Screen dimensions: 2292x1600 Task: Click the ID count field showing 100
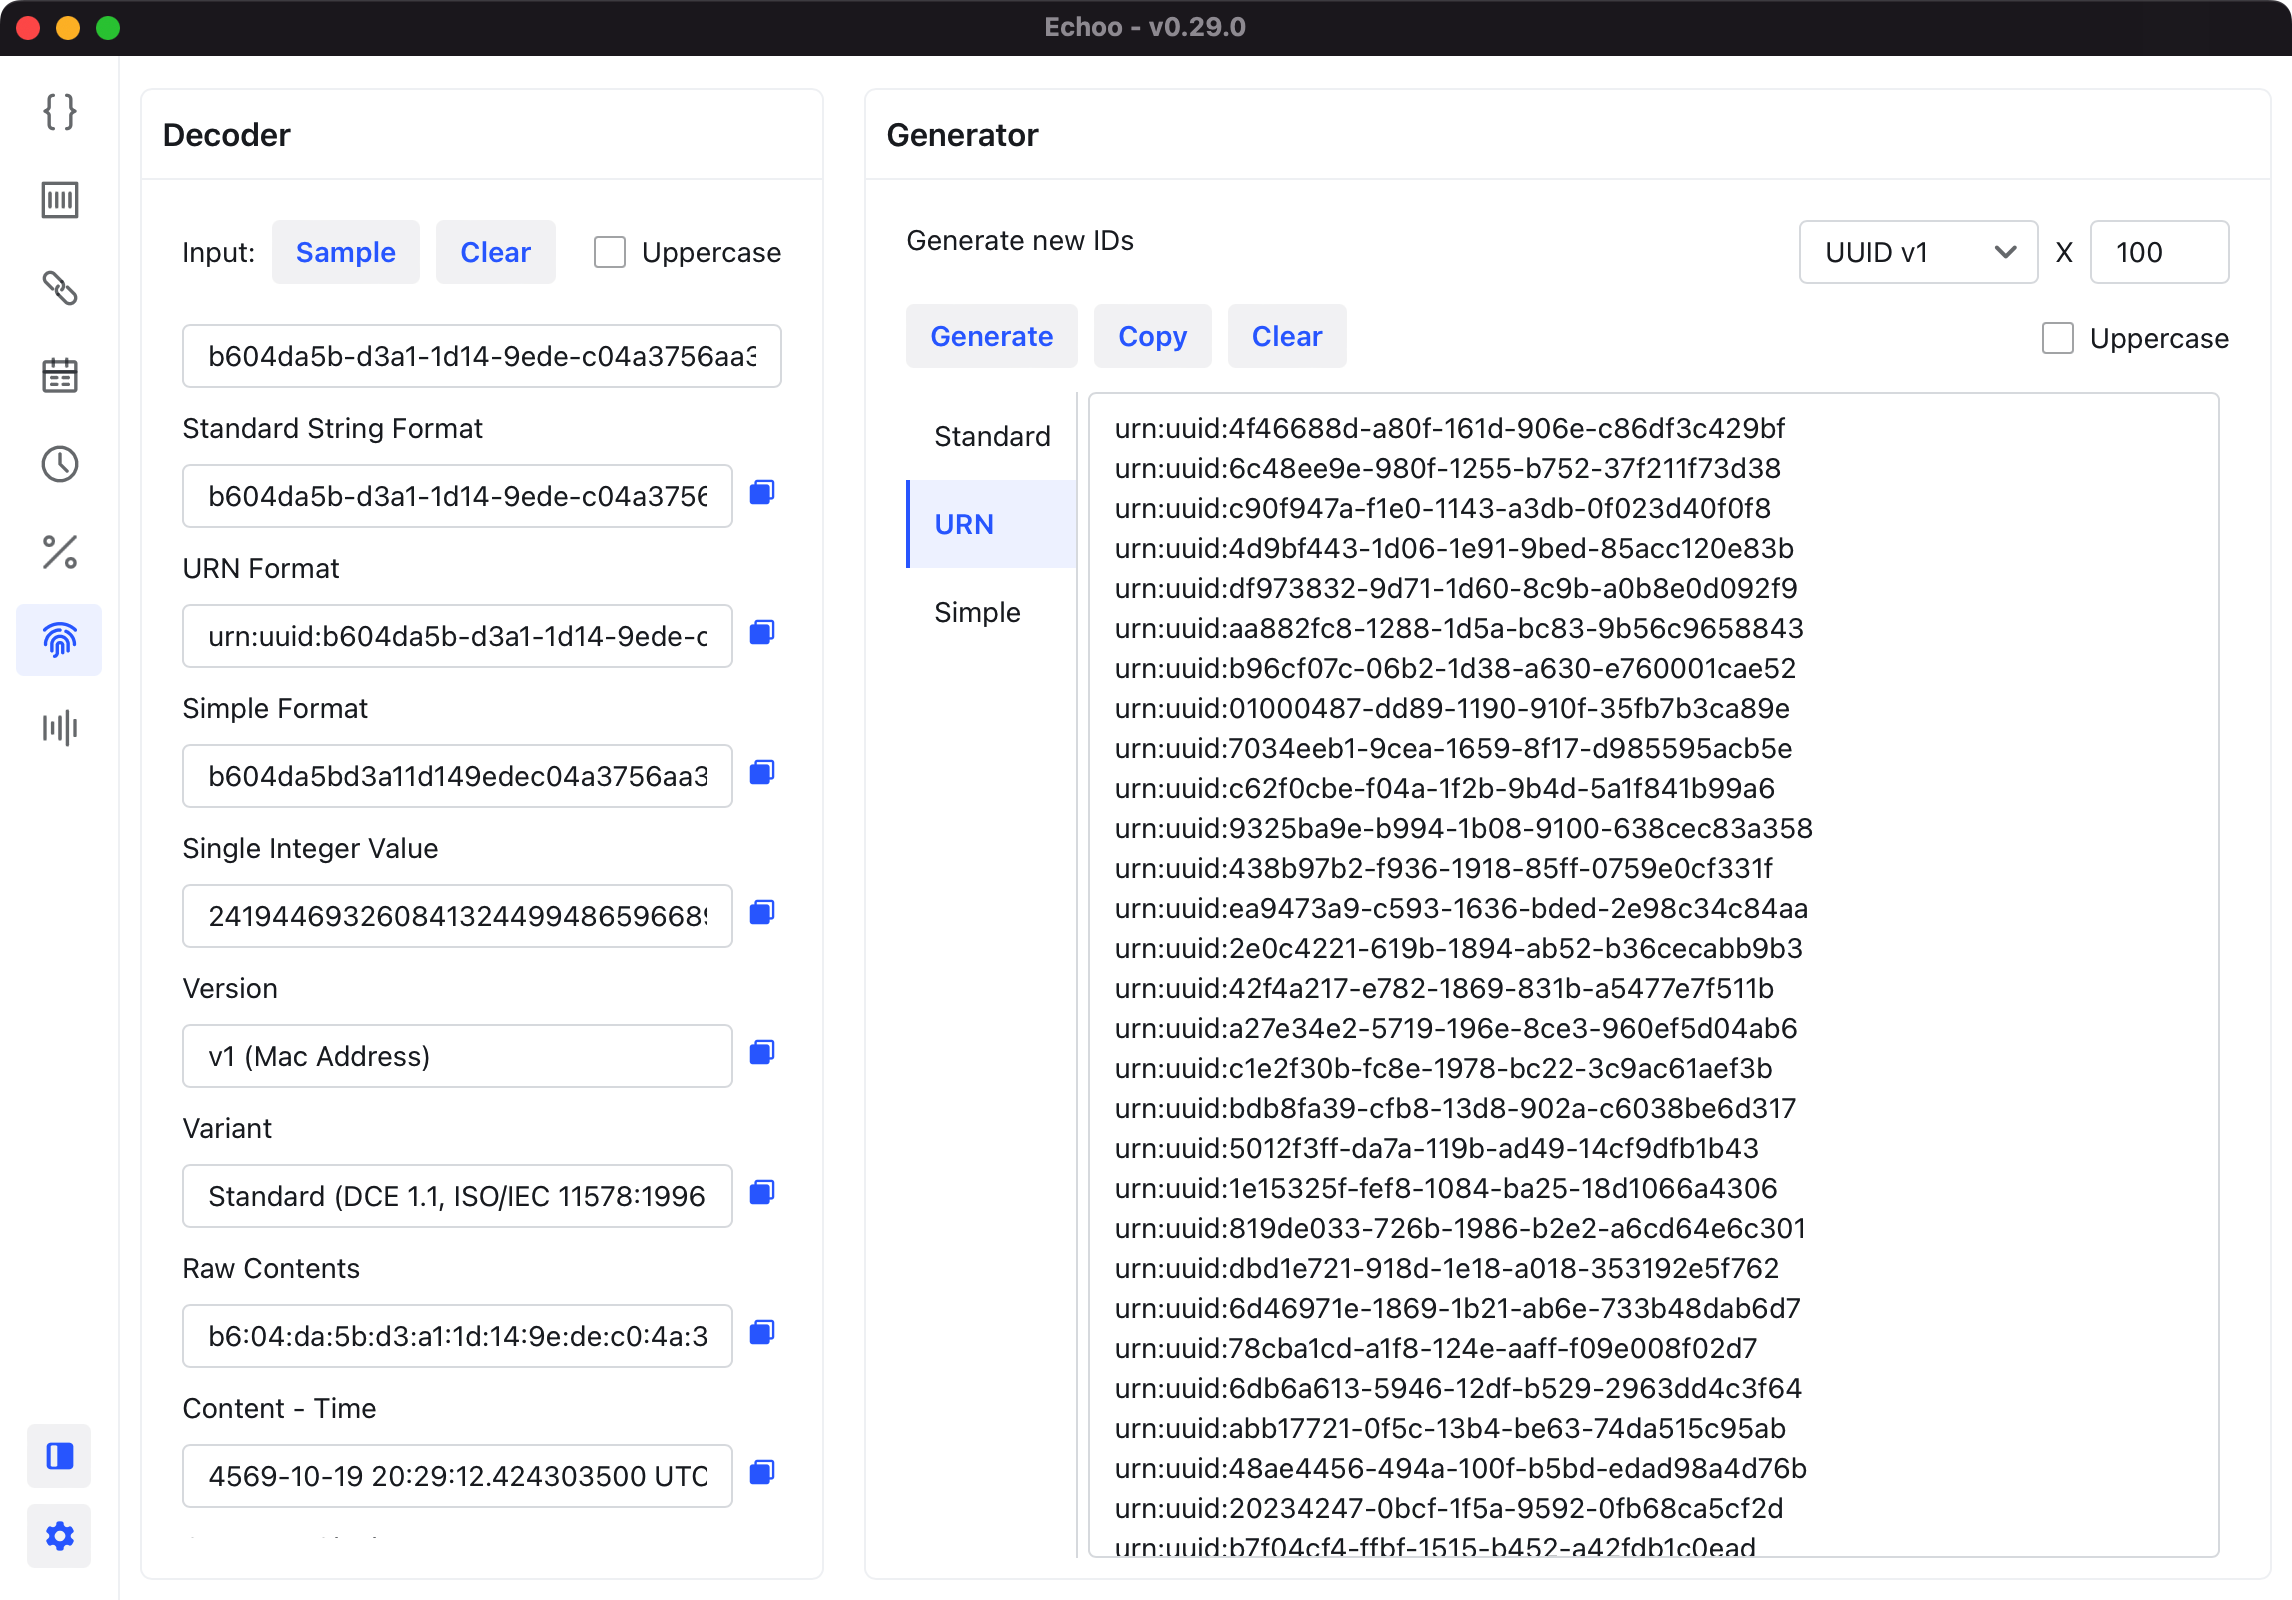pyautogui.click(x=2158, y=252)
